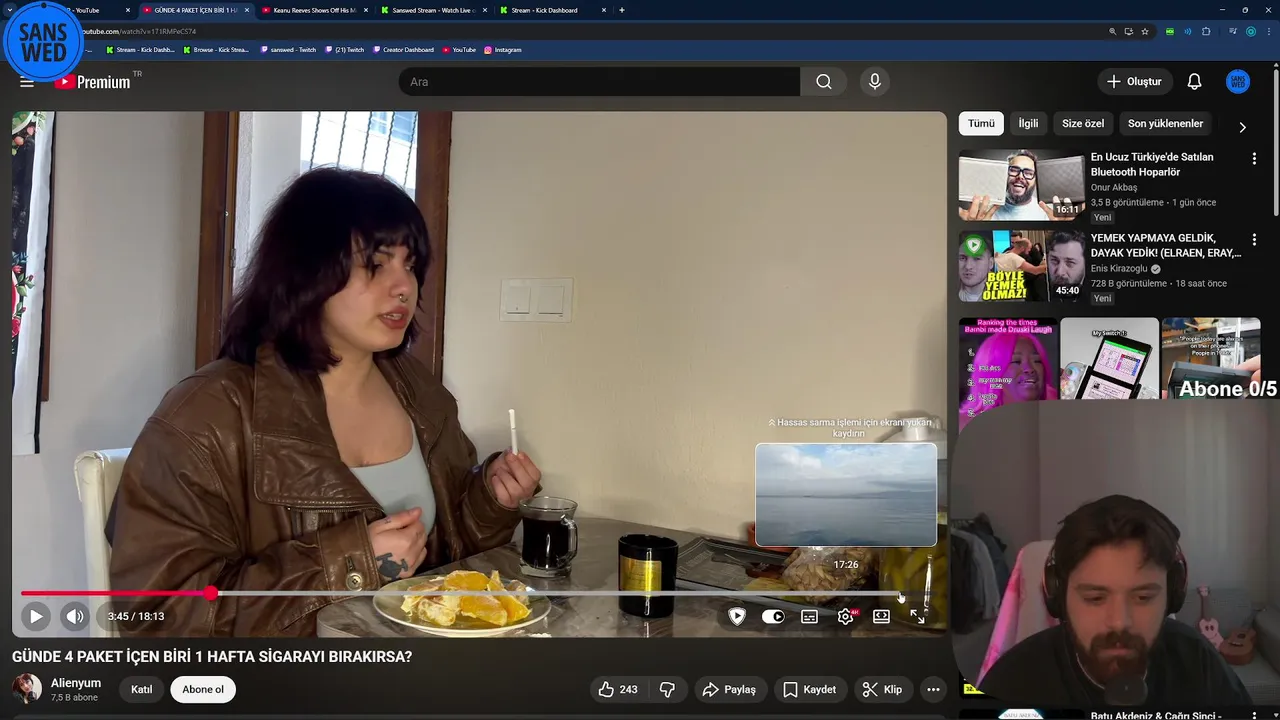The height and width of the screenshot is (720, 1280).
Task: Open a new browser tab
Action: click(622, 10)
